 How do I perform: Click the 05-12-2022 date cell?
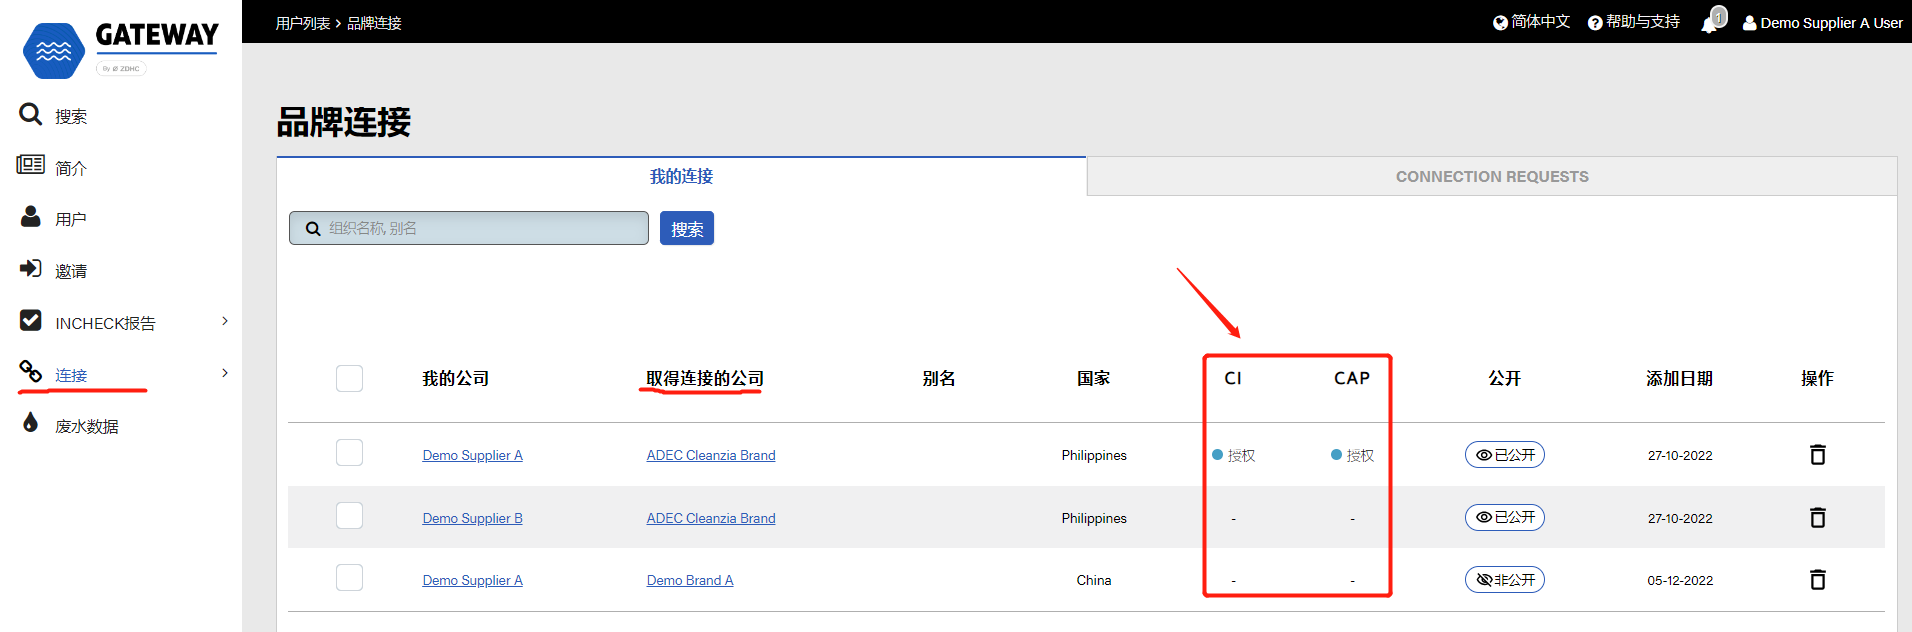click(1680, 581)
